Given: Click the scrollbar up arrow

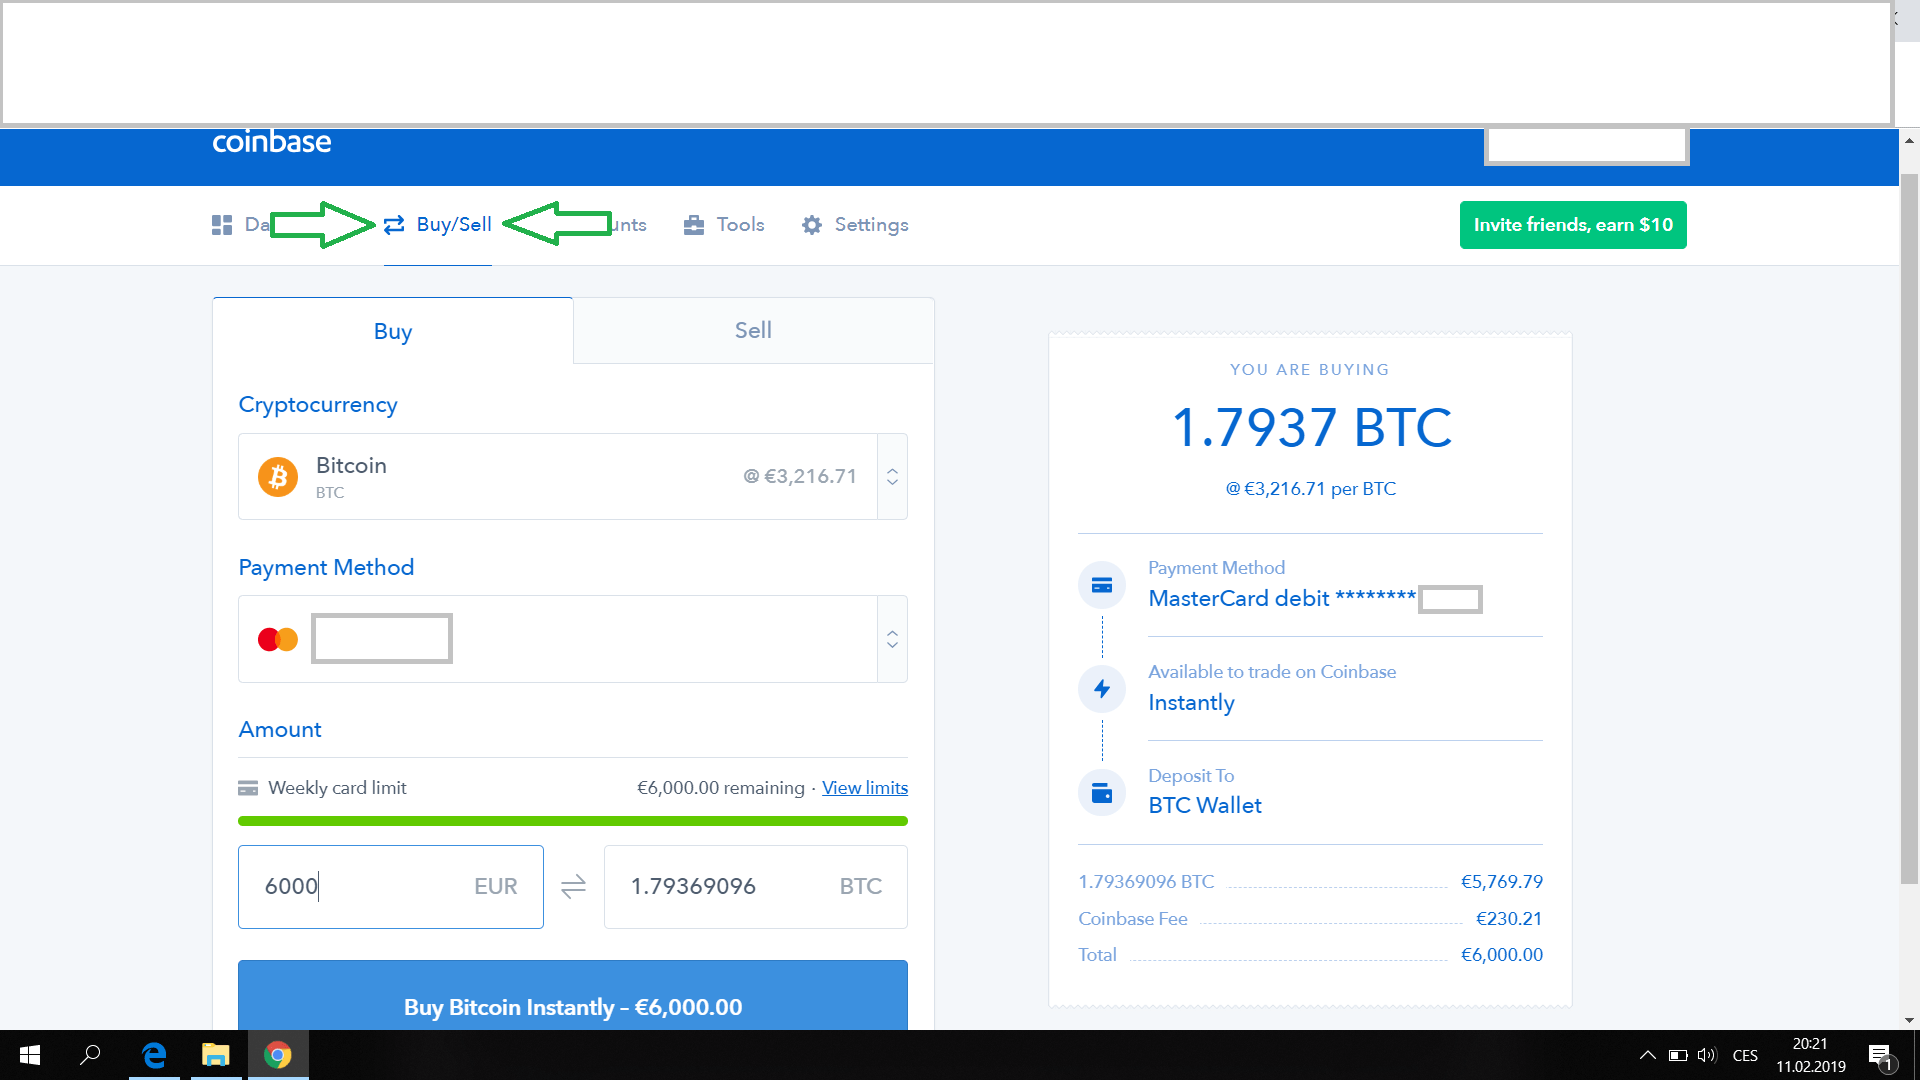Looking at the screenshot, I should [1909, 141].
